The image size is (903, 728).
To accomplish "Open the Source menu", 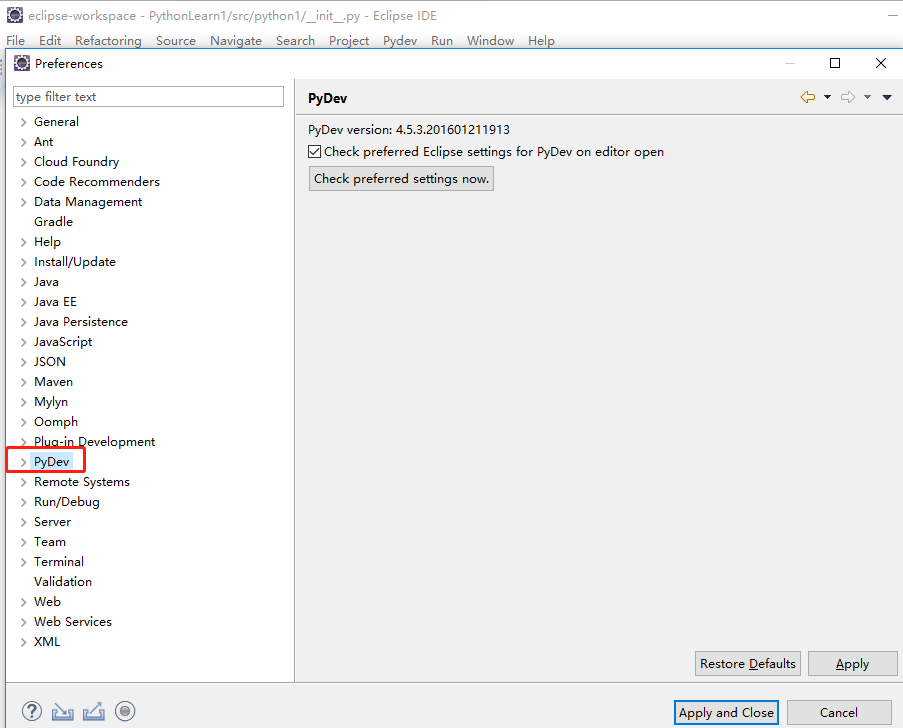I will [x=176, y=40].
